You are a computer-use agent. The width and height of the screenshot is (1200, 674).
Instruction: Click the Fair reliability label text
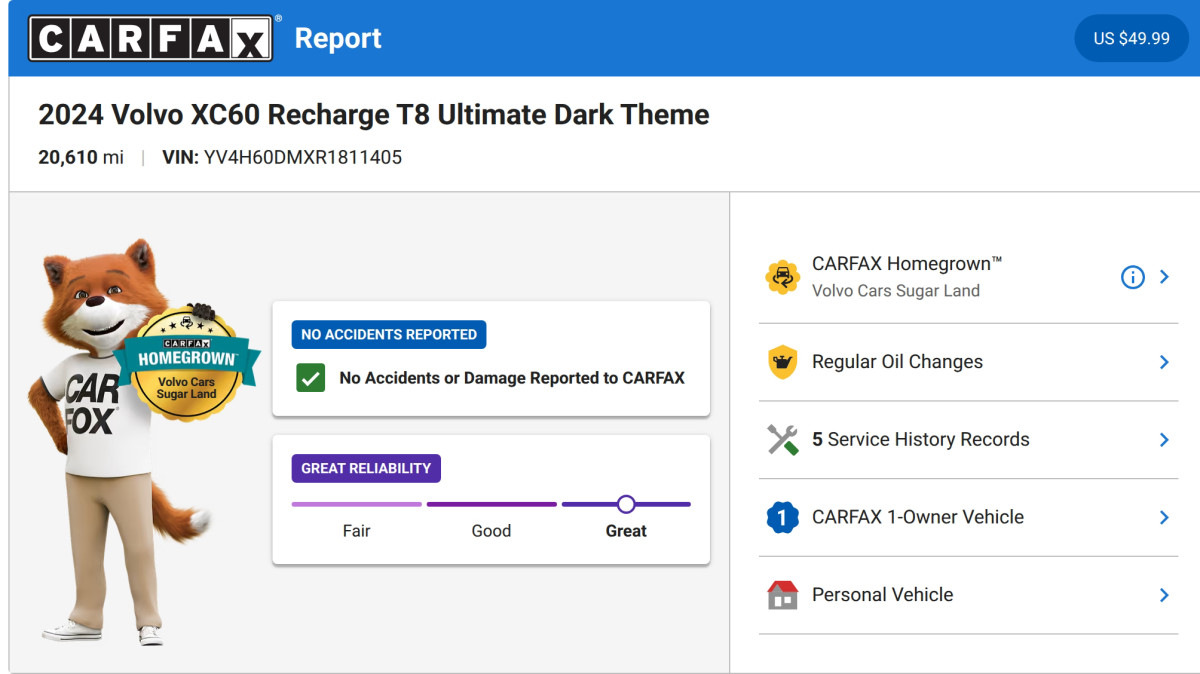pyautogui.click(x=357, y=531)
